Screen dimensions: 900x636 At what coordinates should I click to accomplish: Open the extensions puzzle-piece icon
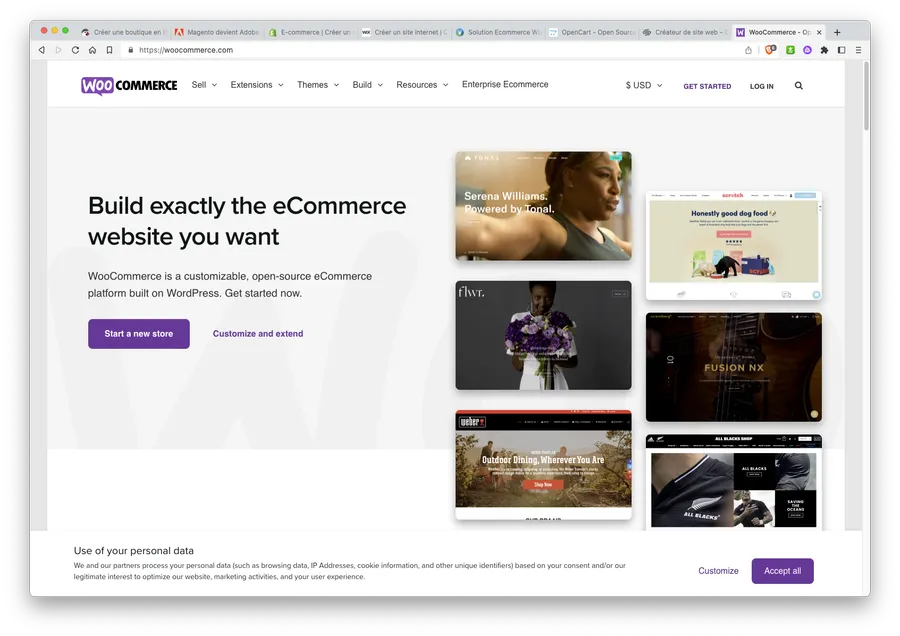(824, 50)
